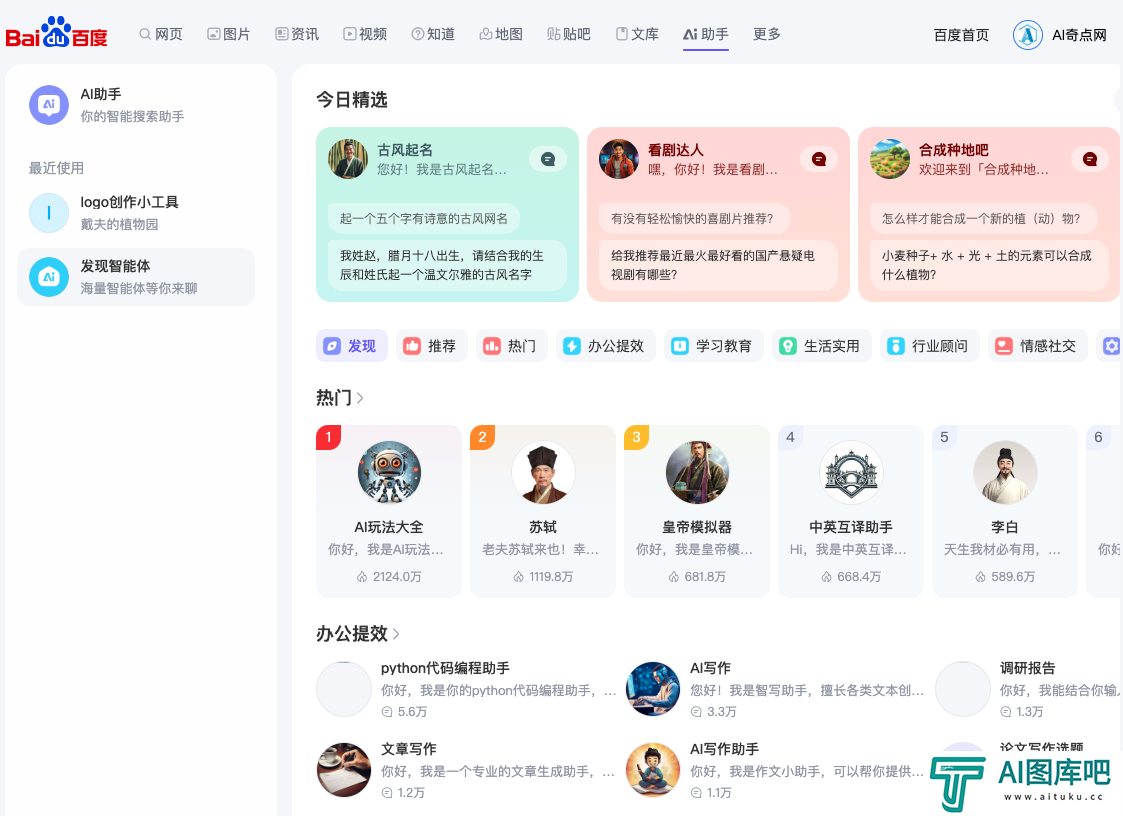1123x816 pixels.
Task: Click the 古风起名 avatar
Action: tap(348, 159)
